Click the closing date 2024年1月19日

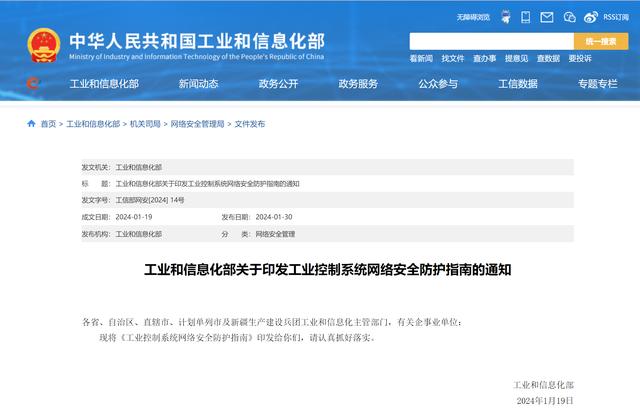coord(545,401)
